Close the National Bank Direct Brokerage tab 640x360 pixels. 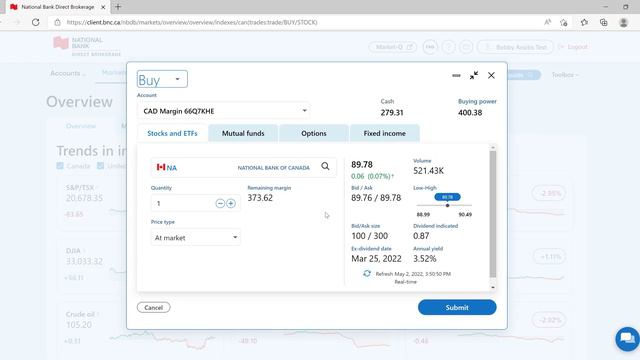(103, 7)
